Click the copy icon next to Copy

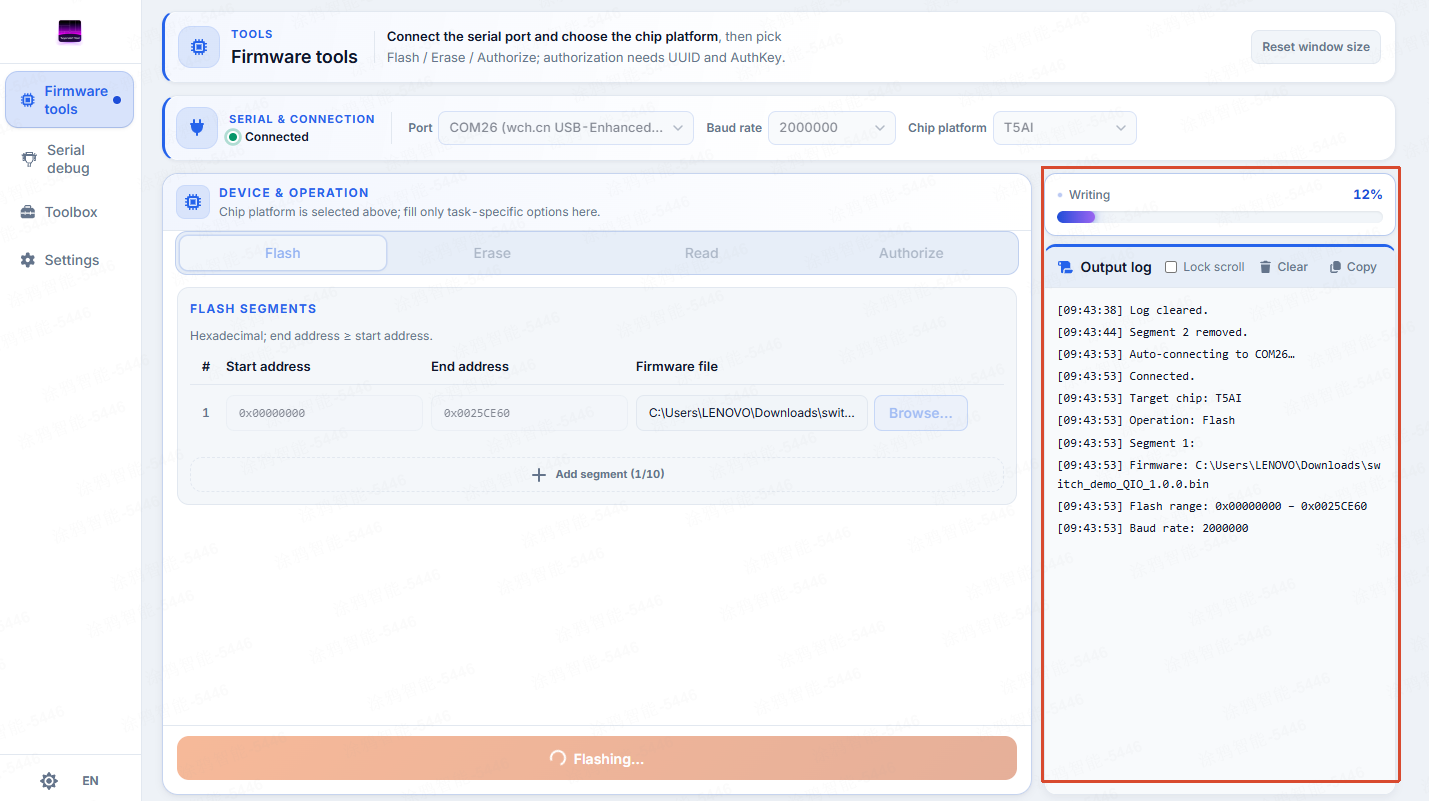(x=1335, y=267)
